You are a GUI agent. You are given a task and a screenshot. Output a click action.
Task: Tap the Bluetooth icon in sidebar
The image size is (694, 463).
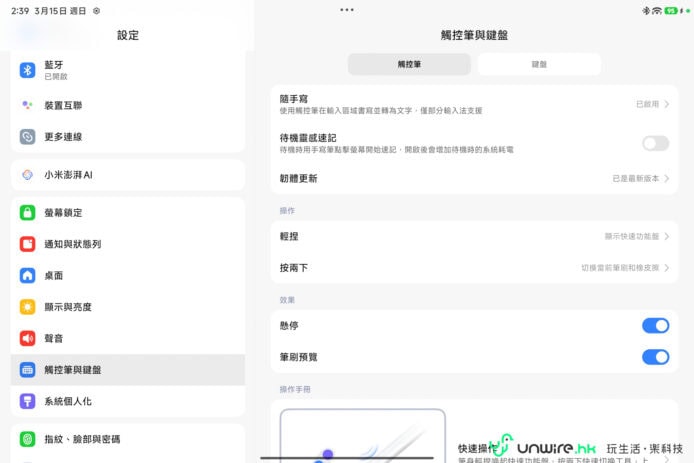pos(28,70)
